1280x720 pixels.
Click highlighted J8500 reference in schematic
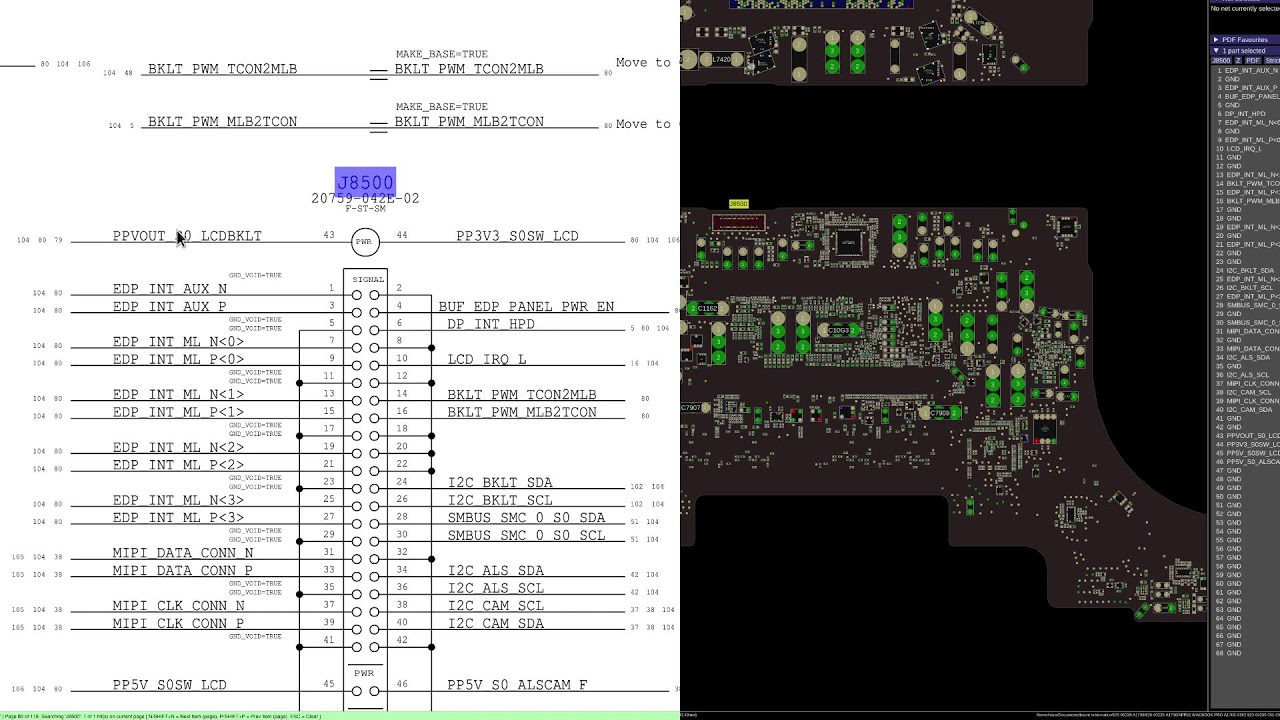365,182
